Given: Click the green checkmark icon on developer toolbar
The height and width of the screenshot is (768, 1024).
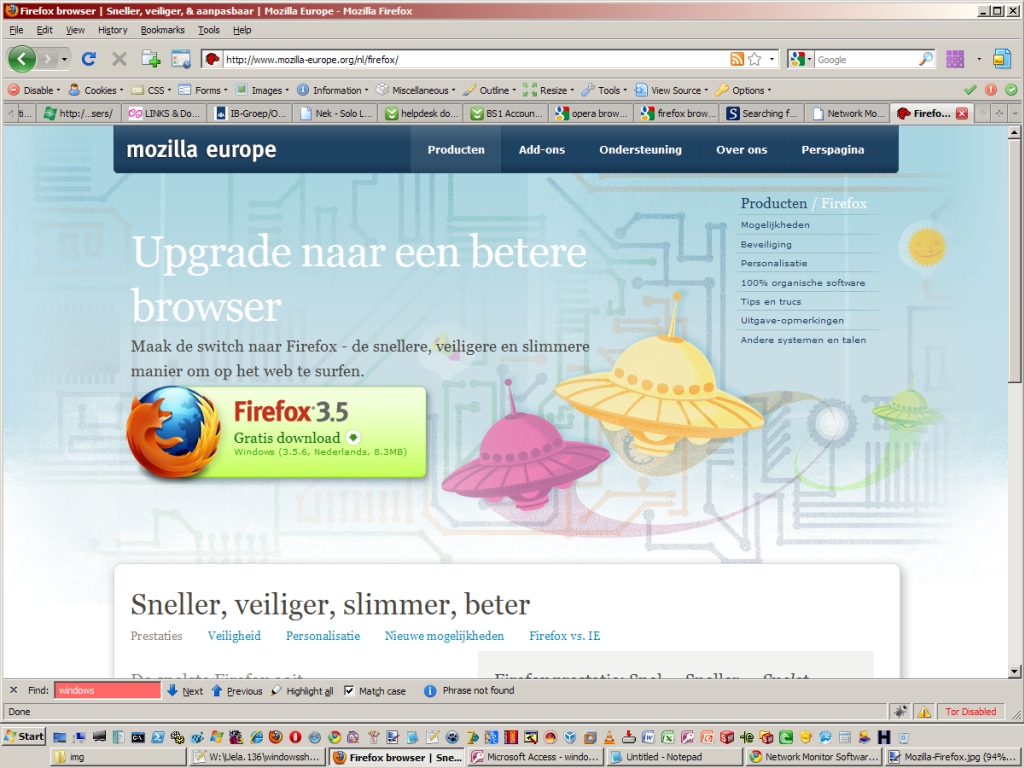Looking at the screenshot, I should pyautogui.click(x=970, y=90).
